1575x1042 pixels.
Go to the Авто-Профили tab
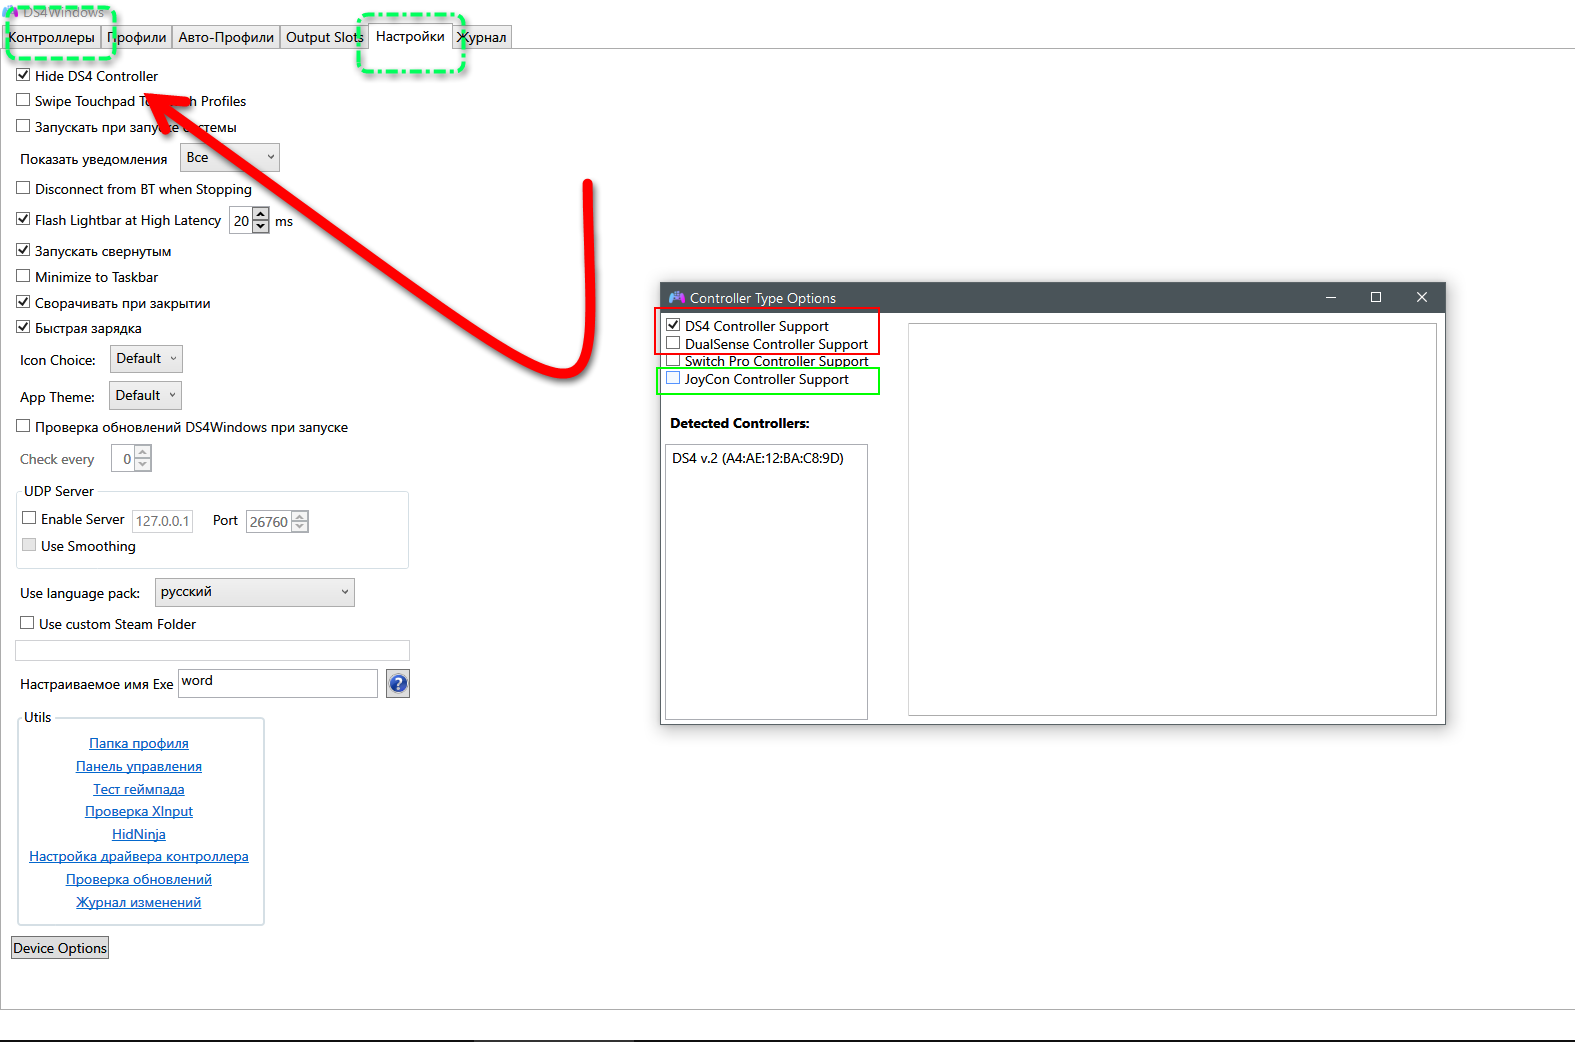pos(226,37)
